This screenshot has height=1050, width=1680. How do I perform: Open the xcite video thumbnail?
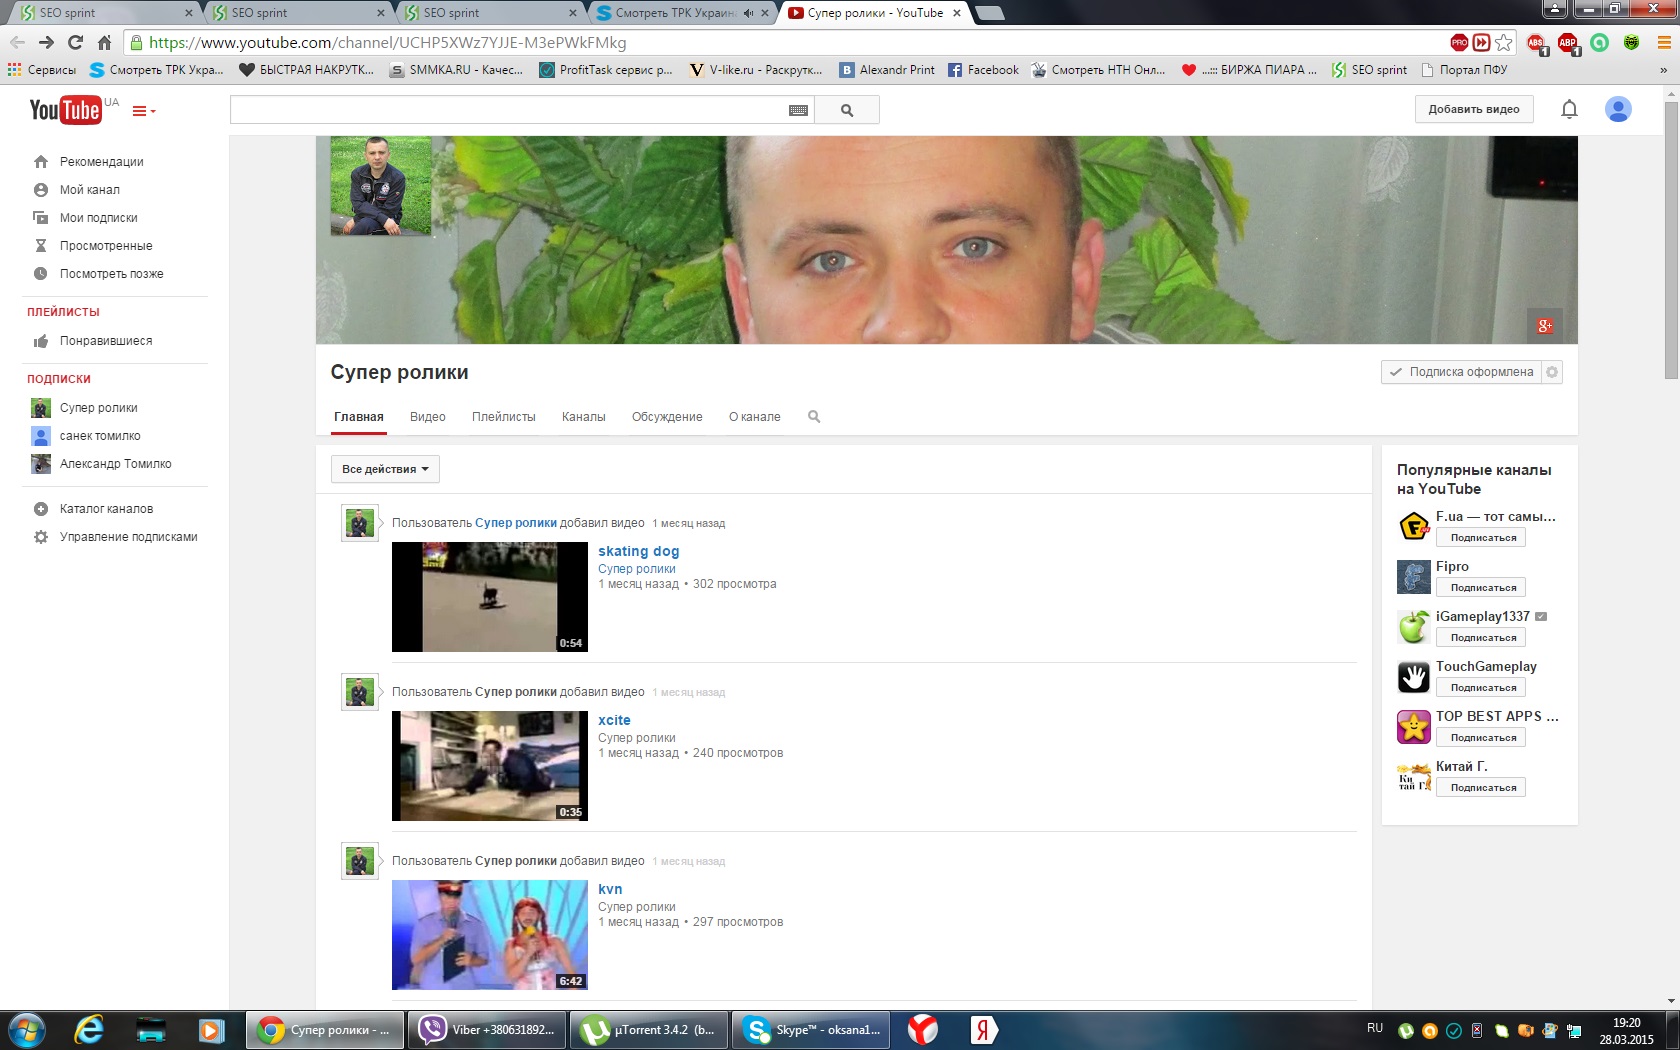click(490, 766)
